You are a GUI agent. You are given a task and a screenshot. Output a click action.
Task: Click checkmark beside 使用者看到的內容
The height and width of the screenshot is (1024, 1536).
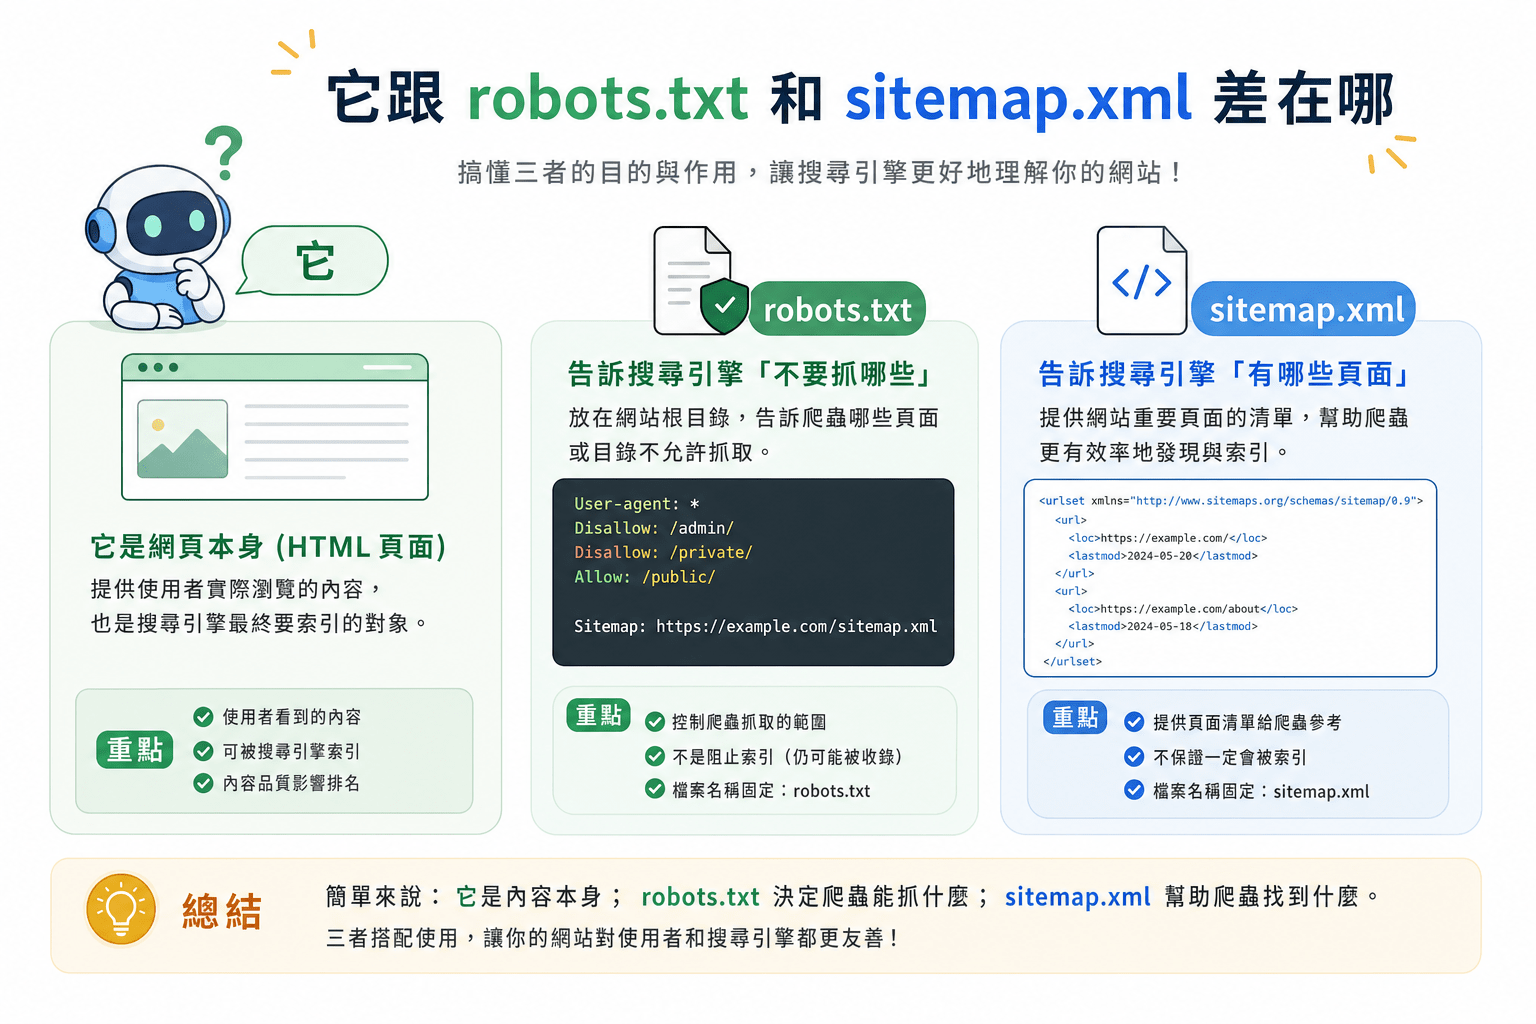(203, 717)
